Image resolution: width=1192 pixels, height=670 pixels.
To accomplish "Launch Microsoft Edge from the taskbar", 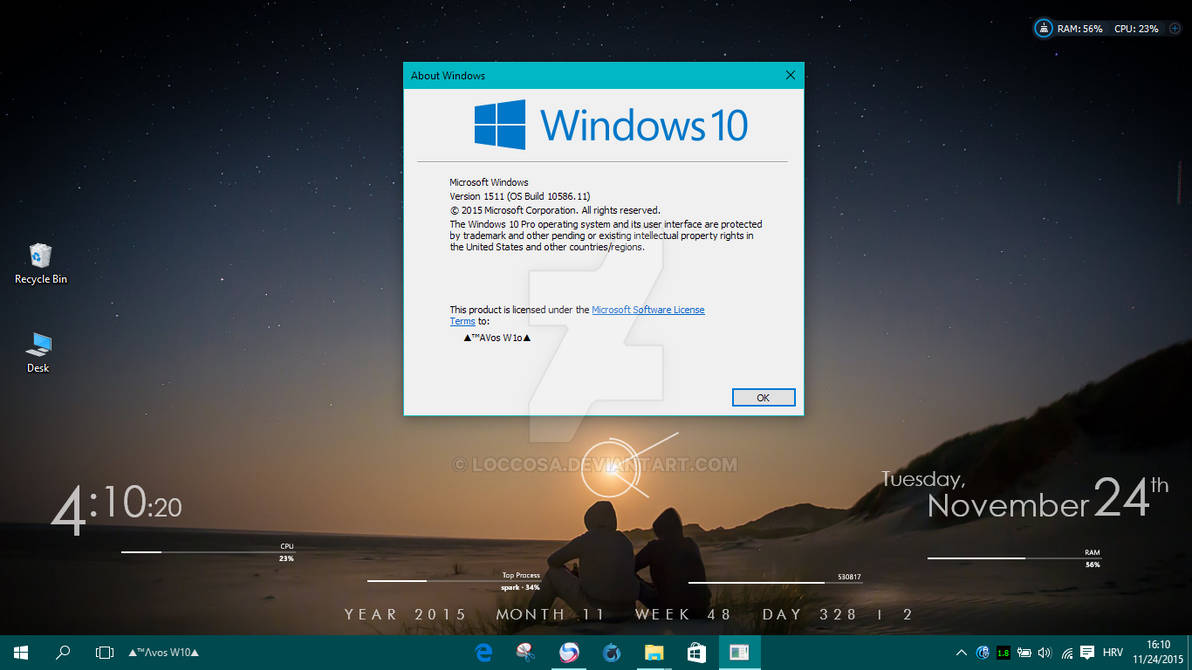I will click(483, 653).
